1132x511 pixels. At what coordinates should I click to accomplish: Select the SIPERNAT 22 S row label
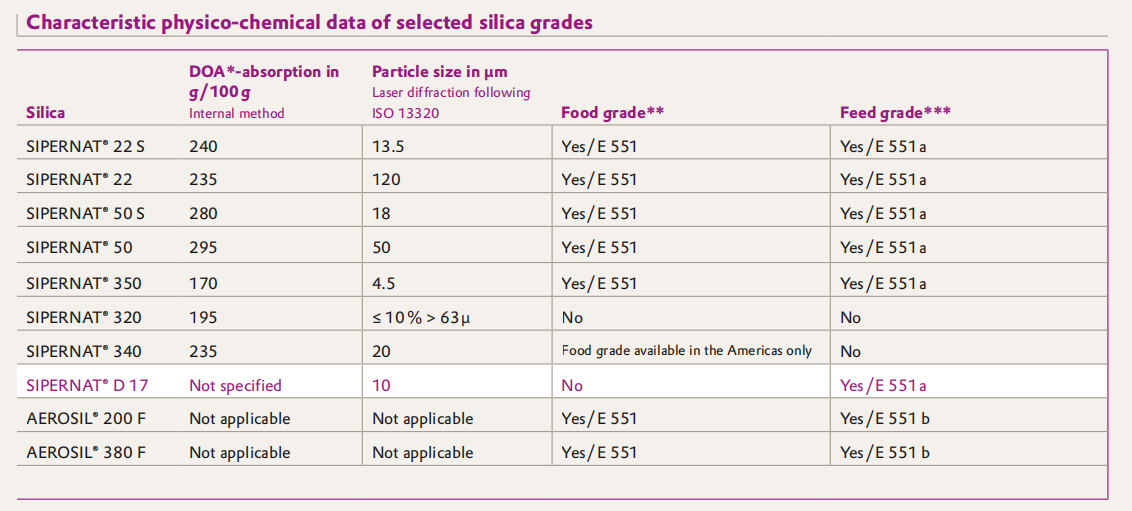(85, 146)
